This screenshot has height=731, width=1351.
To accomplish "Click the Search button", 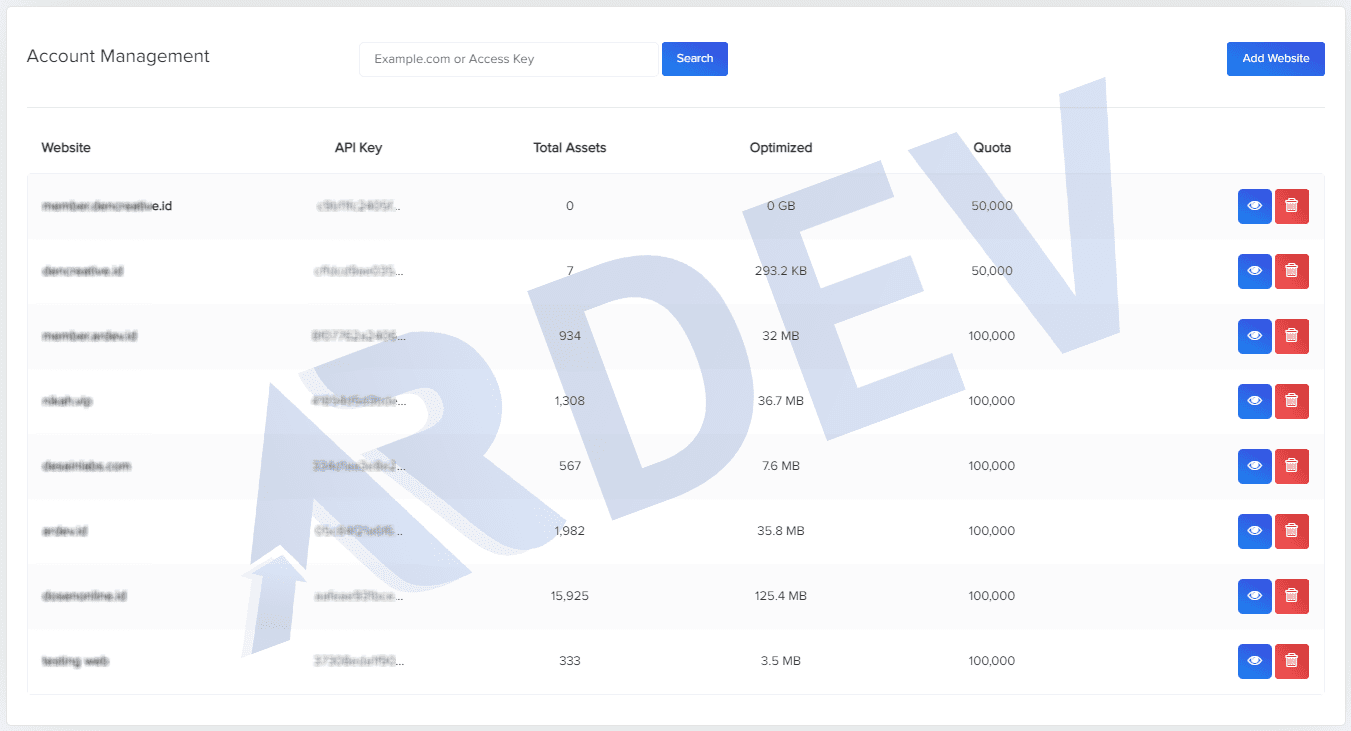I will tap(694, 59).
